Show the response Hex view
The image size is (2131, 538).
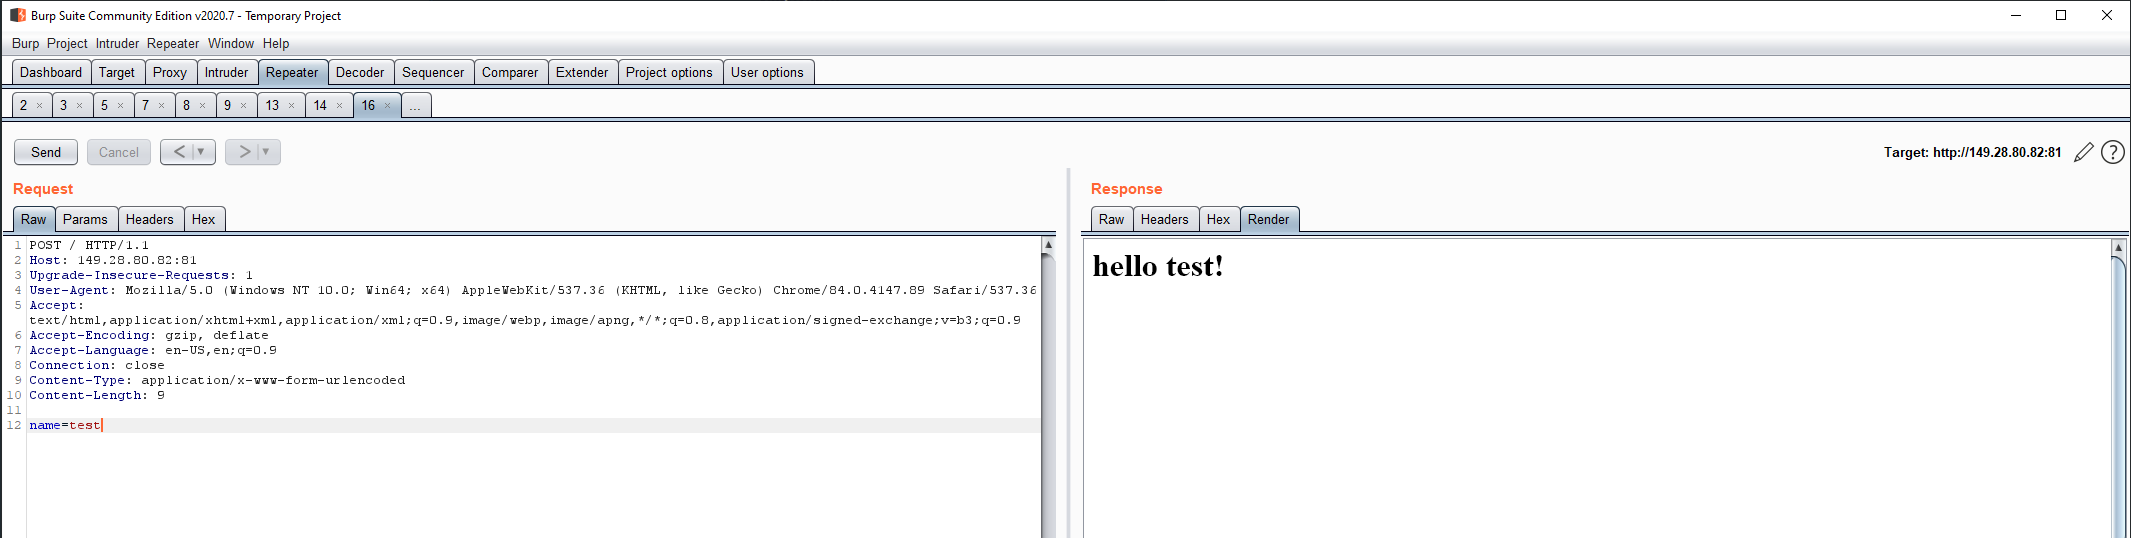coord(1218,219)
